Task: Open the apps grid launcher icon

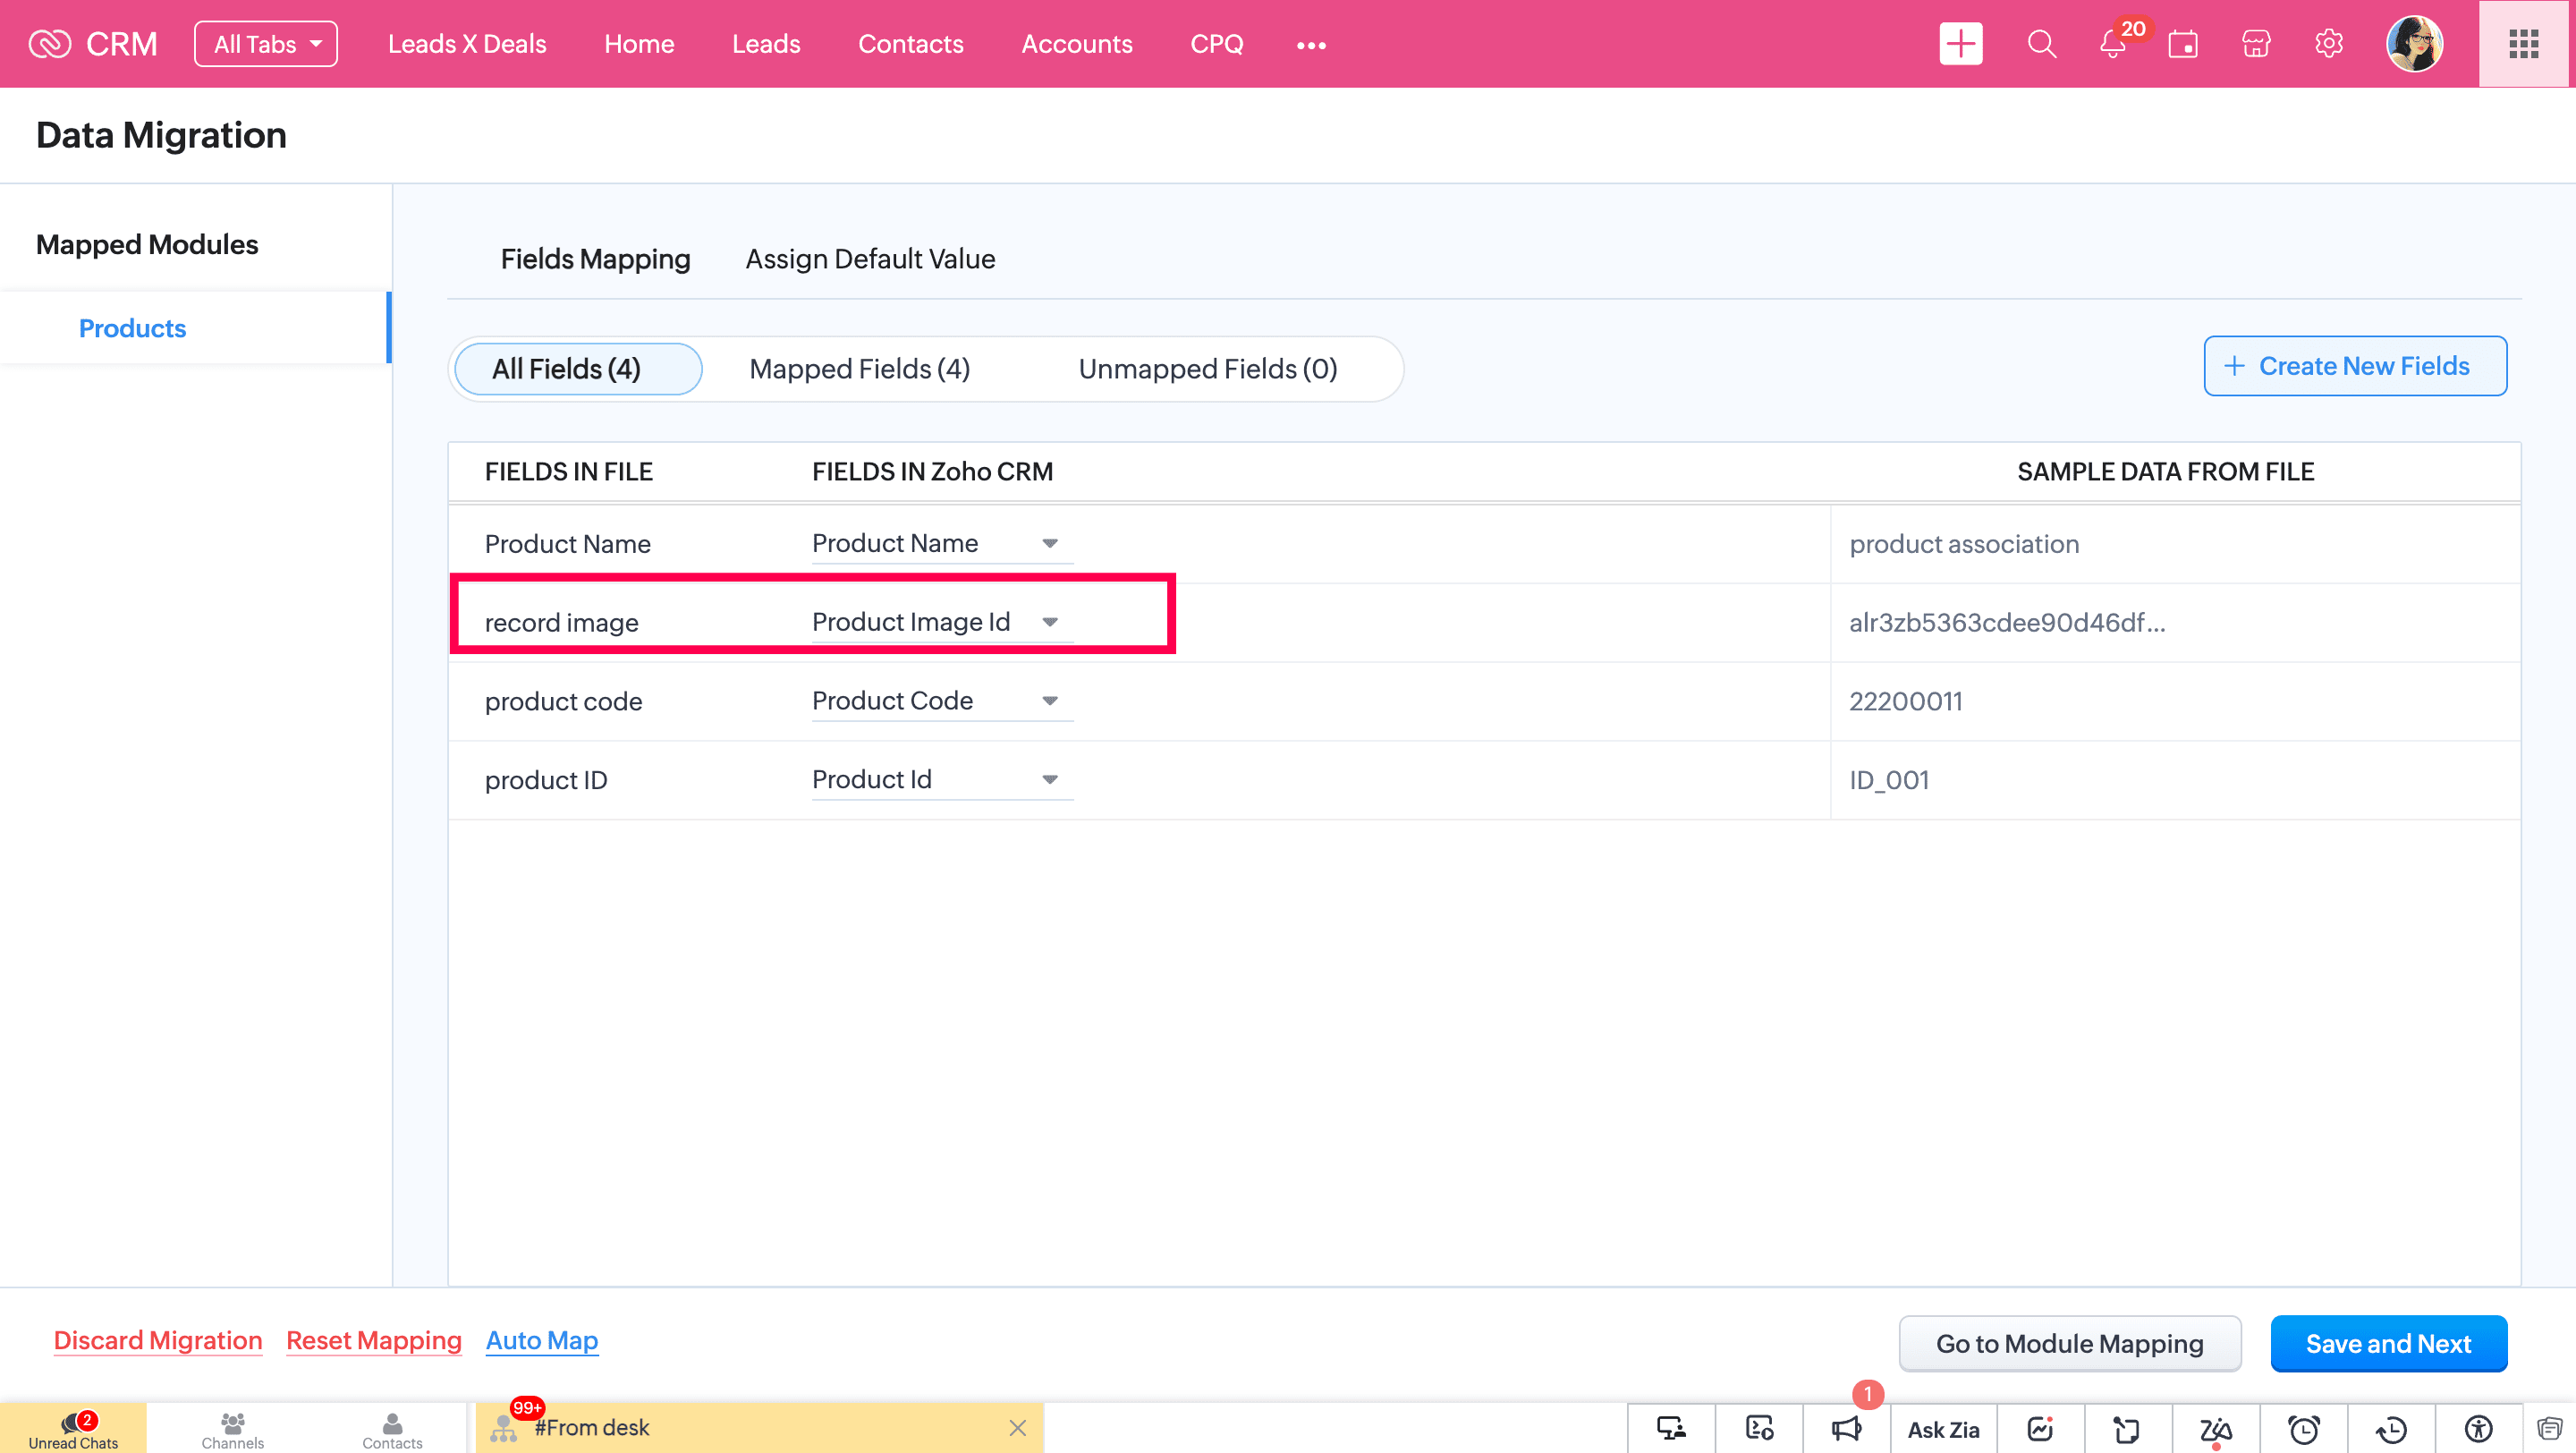Action: [2523, 44]
